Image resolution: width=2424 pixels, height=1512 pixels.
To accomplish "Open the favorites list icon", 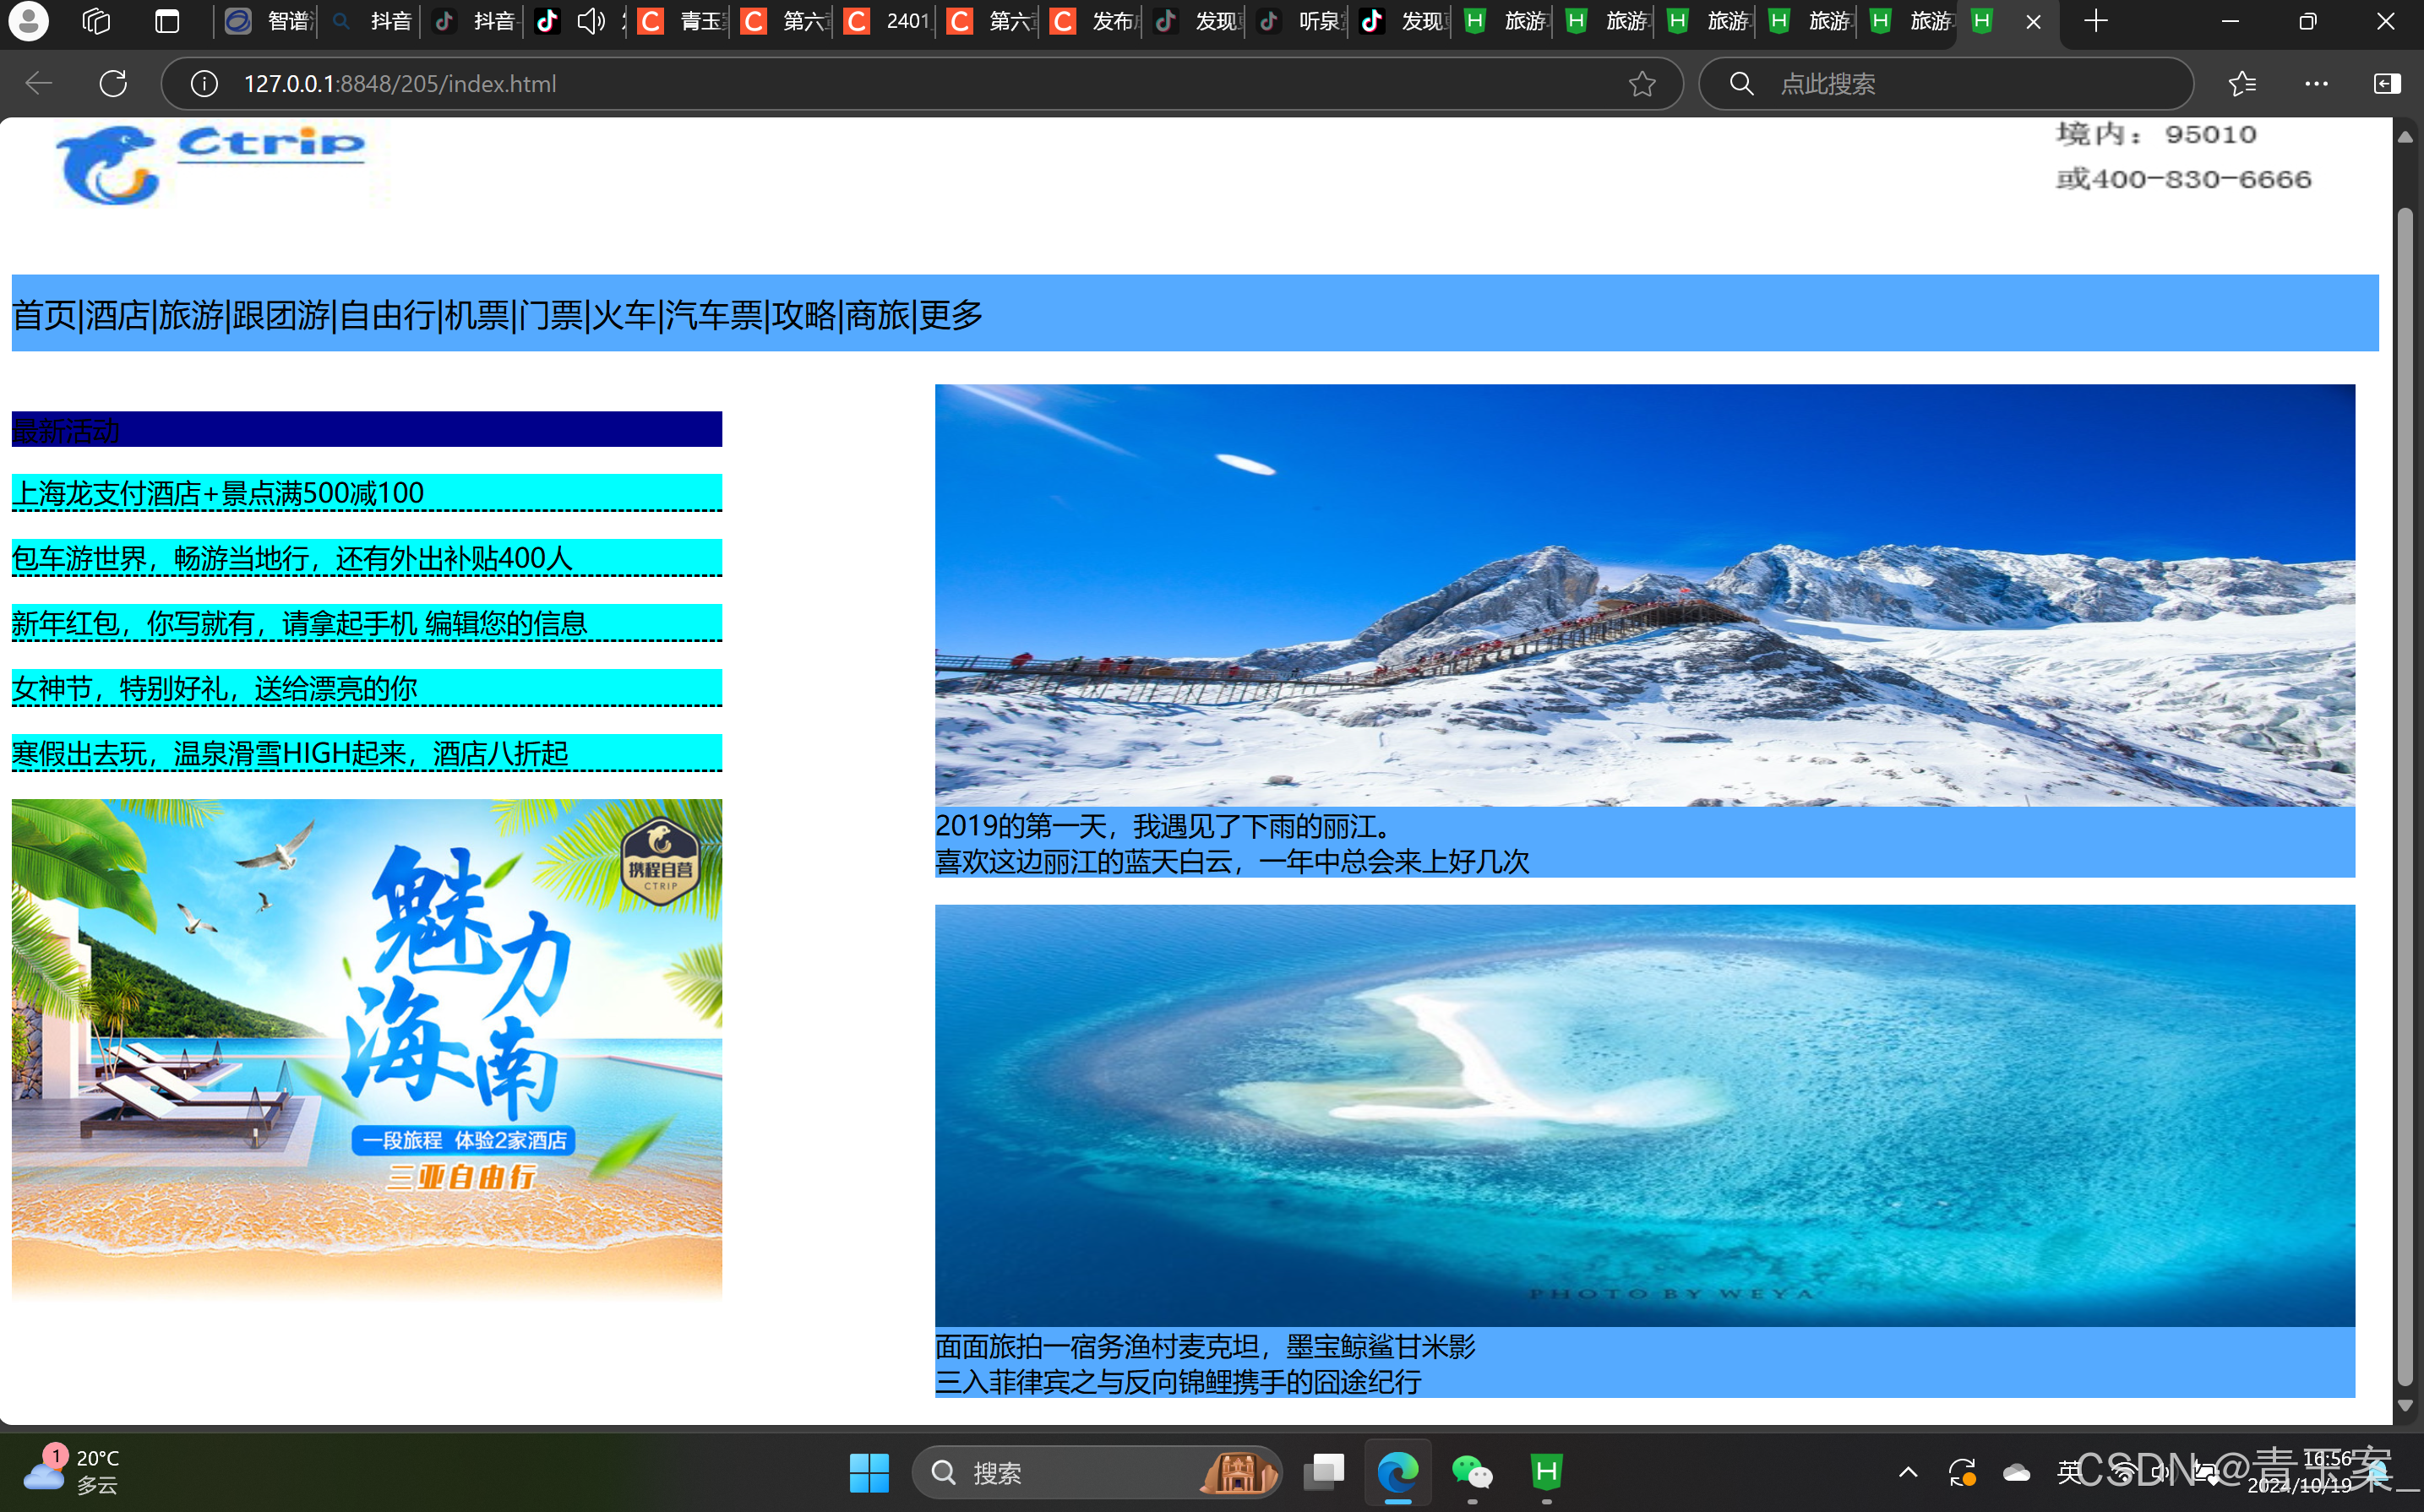I will [2242, 84].
